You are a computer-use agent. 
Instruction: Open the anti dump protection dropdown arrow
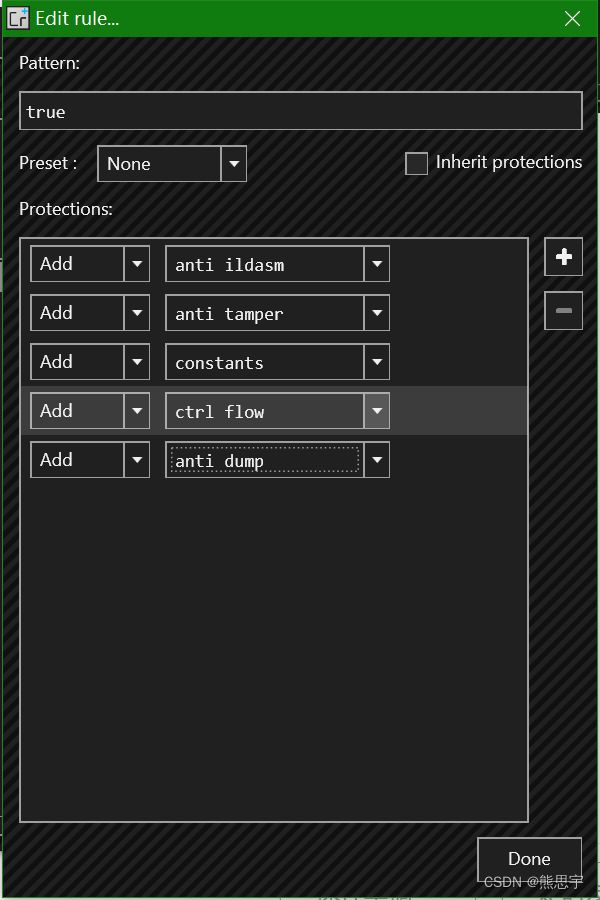pos(377,459)
